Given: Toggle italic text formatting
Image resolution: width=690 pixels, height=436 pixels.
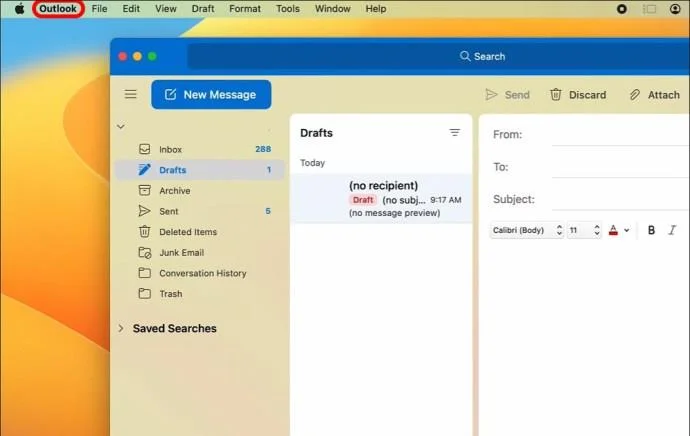Looking at the screenshot, I should 672,230.
